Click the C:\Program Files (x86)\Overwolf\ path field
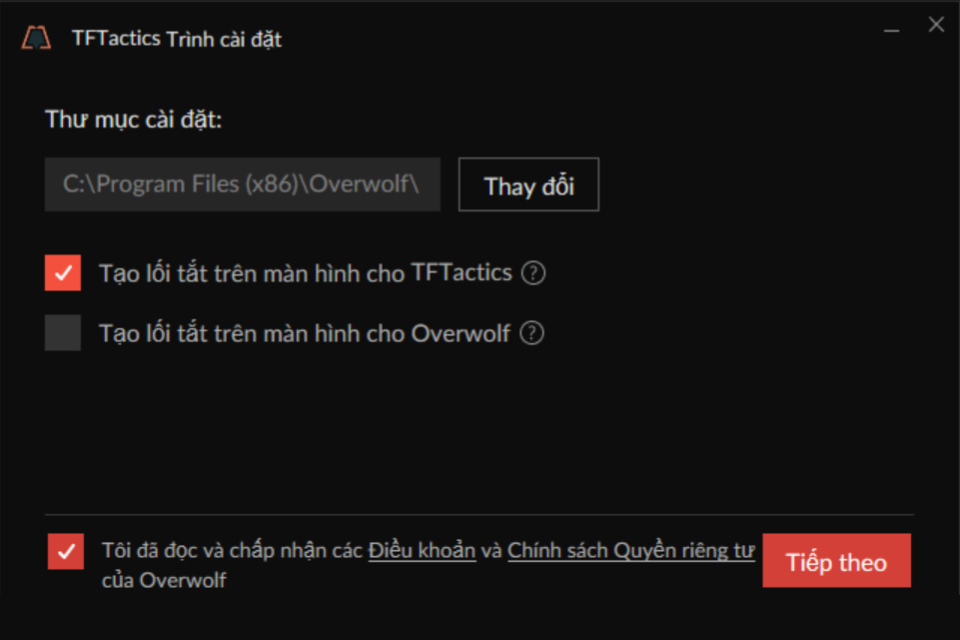Viewport: 960px width, 640px height. pyautogui.click(x=242, y=184)
